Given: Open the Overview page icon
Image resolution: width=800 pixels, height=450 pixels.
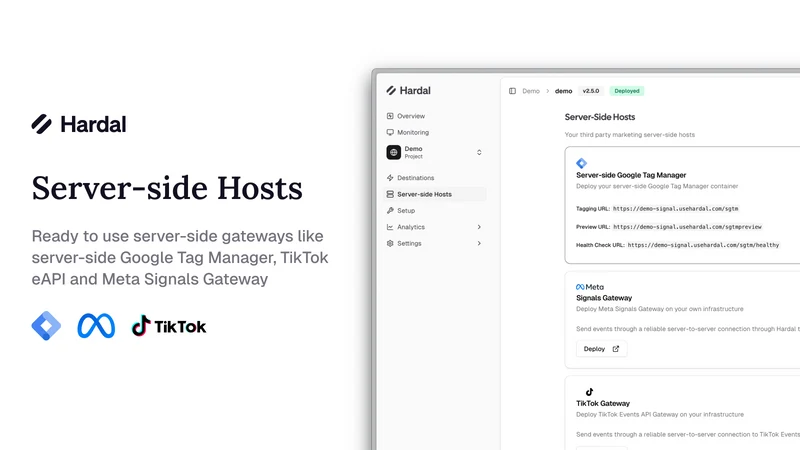Looking at the screenshot, I should [x=390, y=116].
